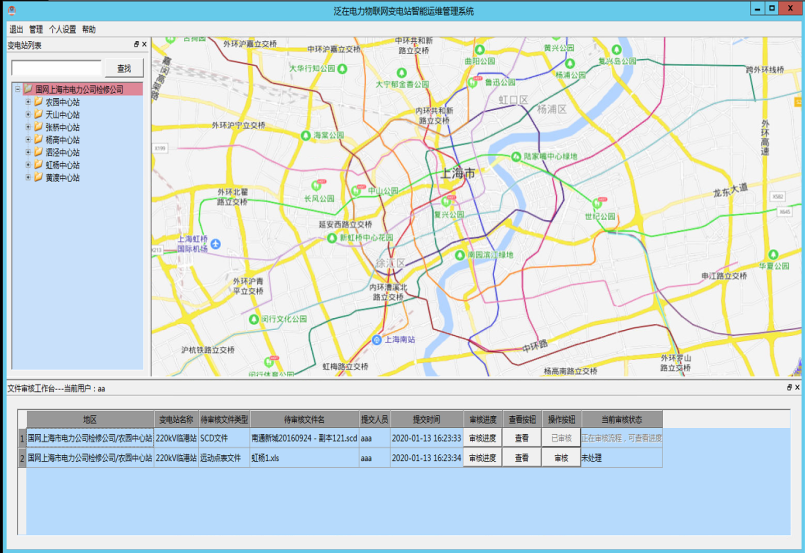
Task: Collapse the 国网上海市电力公司检修公司 root node
Action: click(17, 89)
